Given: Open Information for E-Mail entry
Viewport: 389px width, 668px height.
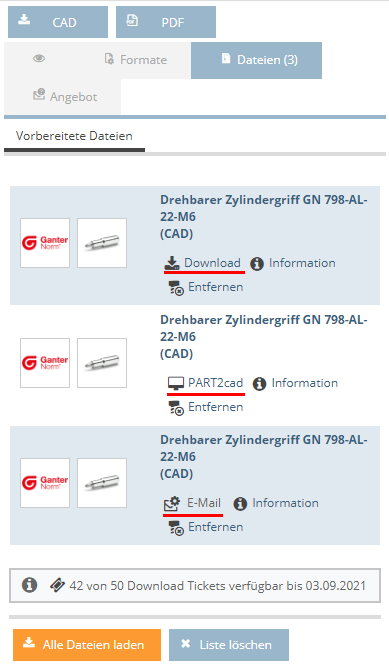Looking at the screenshot, I should 276,503.
